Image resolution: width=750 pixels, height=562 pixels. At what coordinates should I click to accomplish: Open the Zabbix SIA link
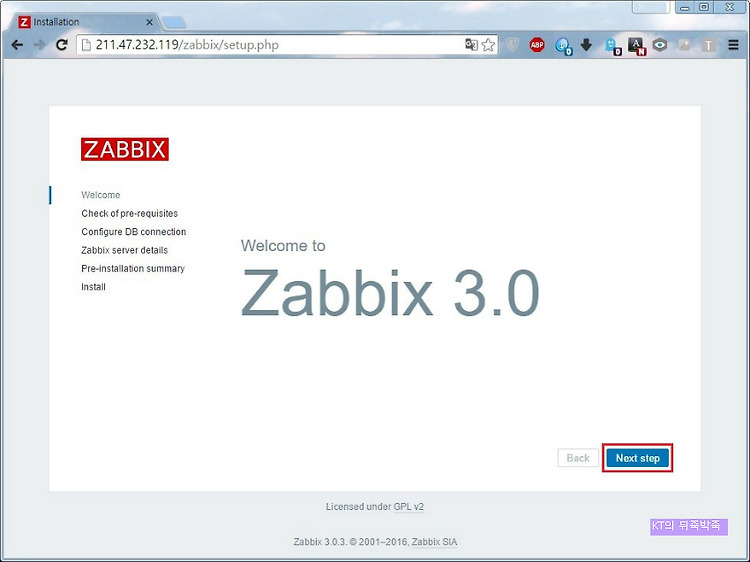[x=434, y=542]
